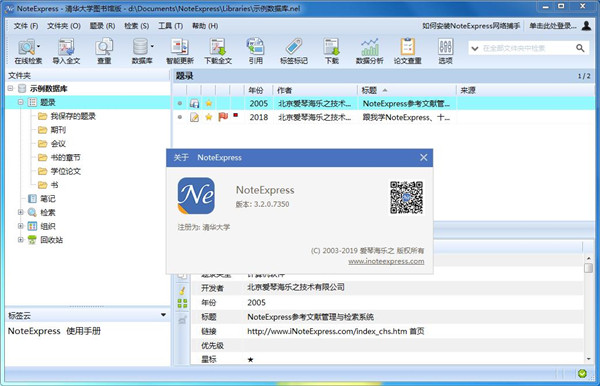Click the red flag icon of 2018 record
Viewport: 600px width, 386px height.
tap(223, 117)
